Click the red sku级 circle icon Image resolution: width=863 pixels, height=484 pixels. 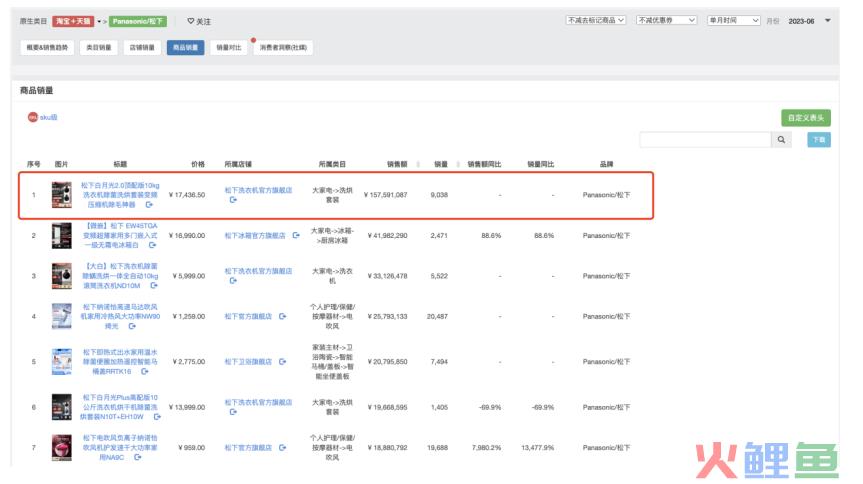(32, 117)
